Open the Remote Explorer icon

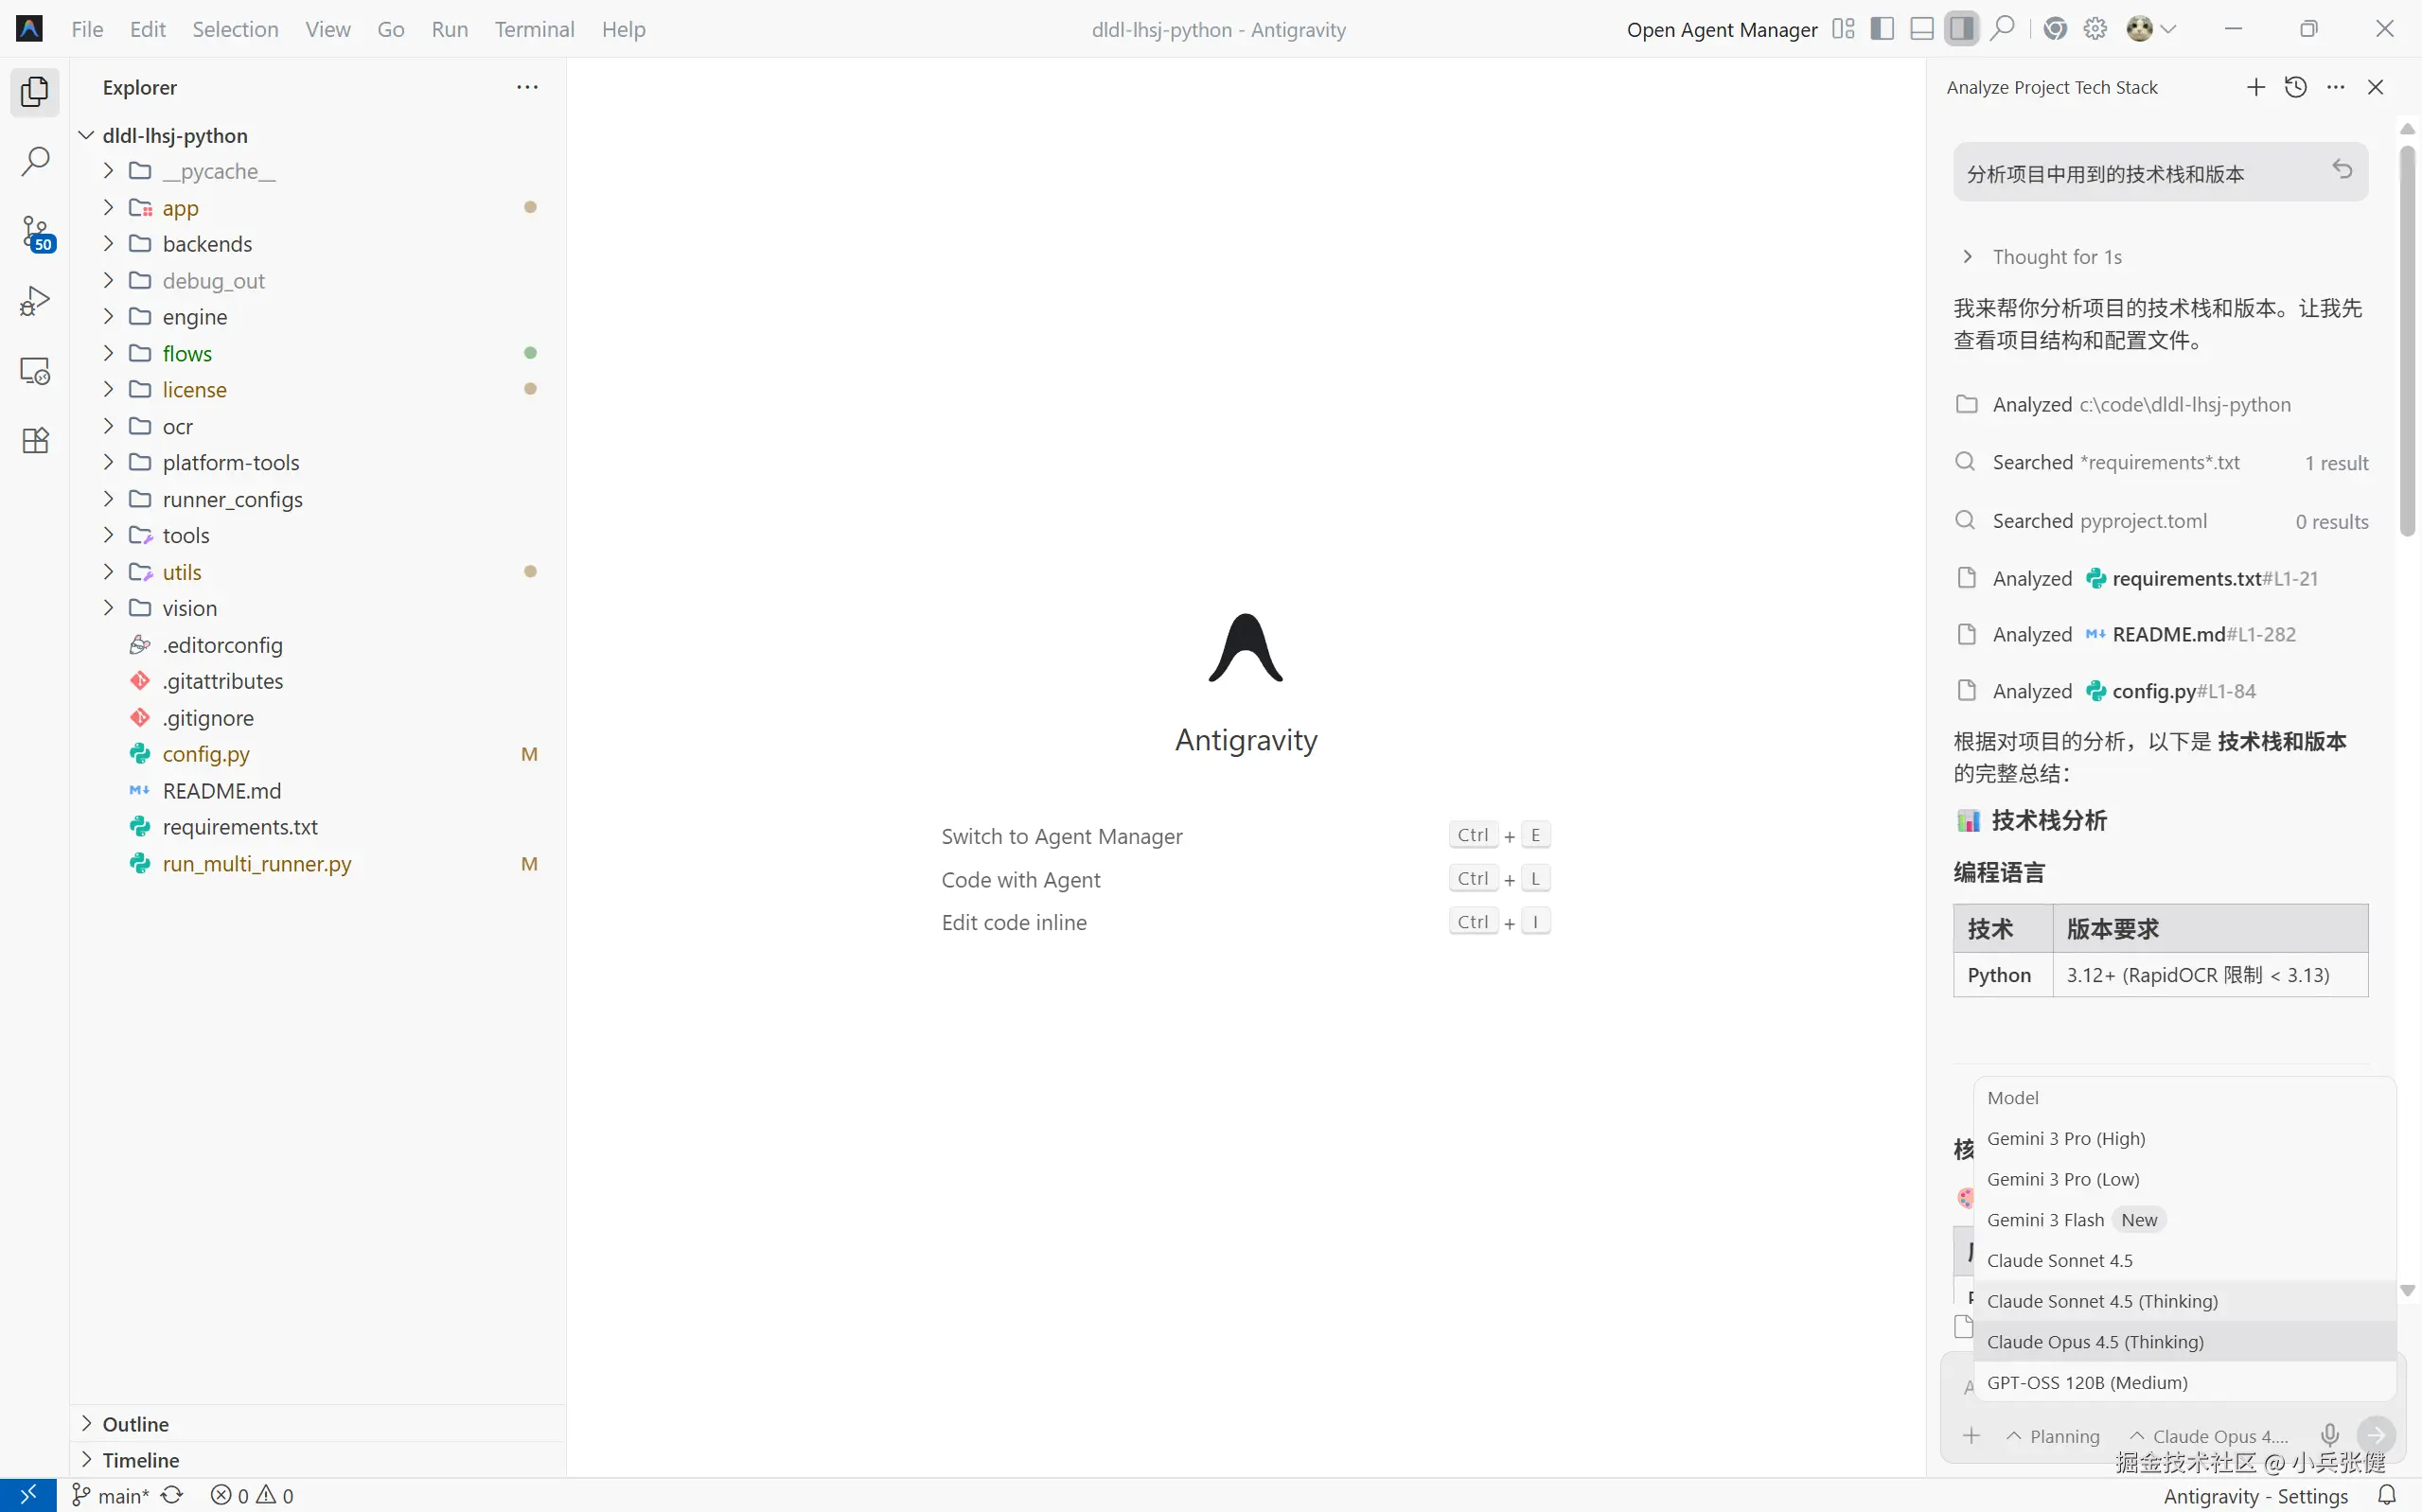tap(35, 371)
